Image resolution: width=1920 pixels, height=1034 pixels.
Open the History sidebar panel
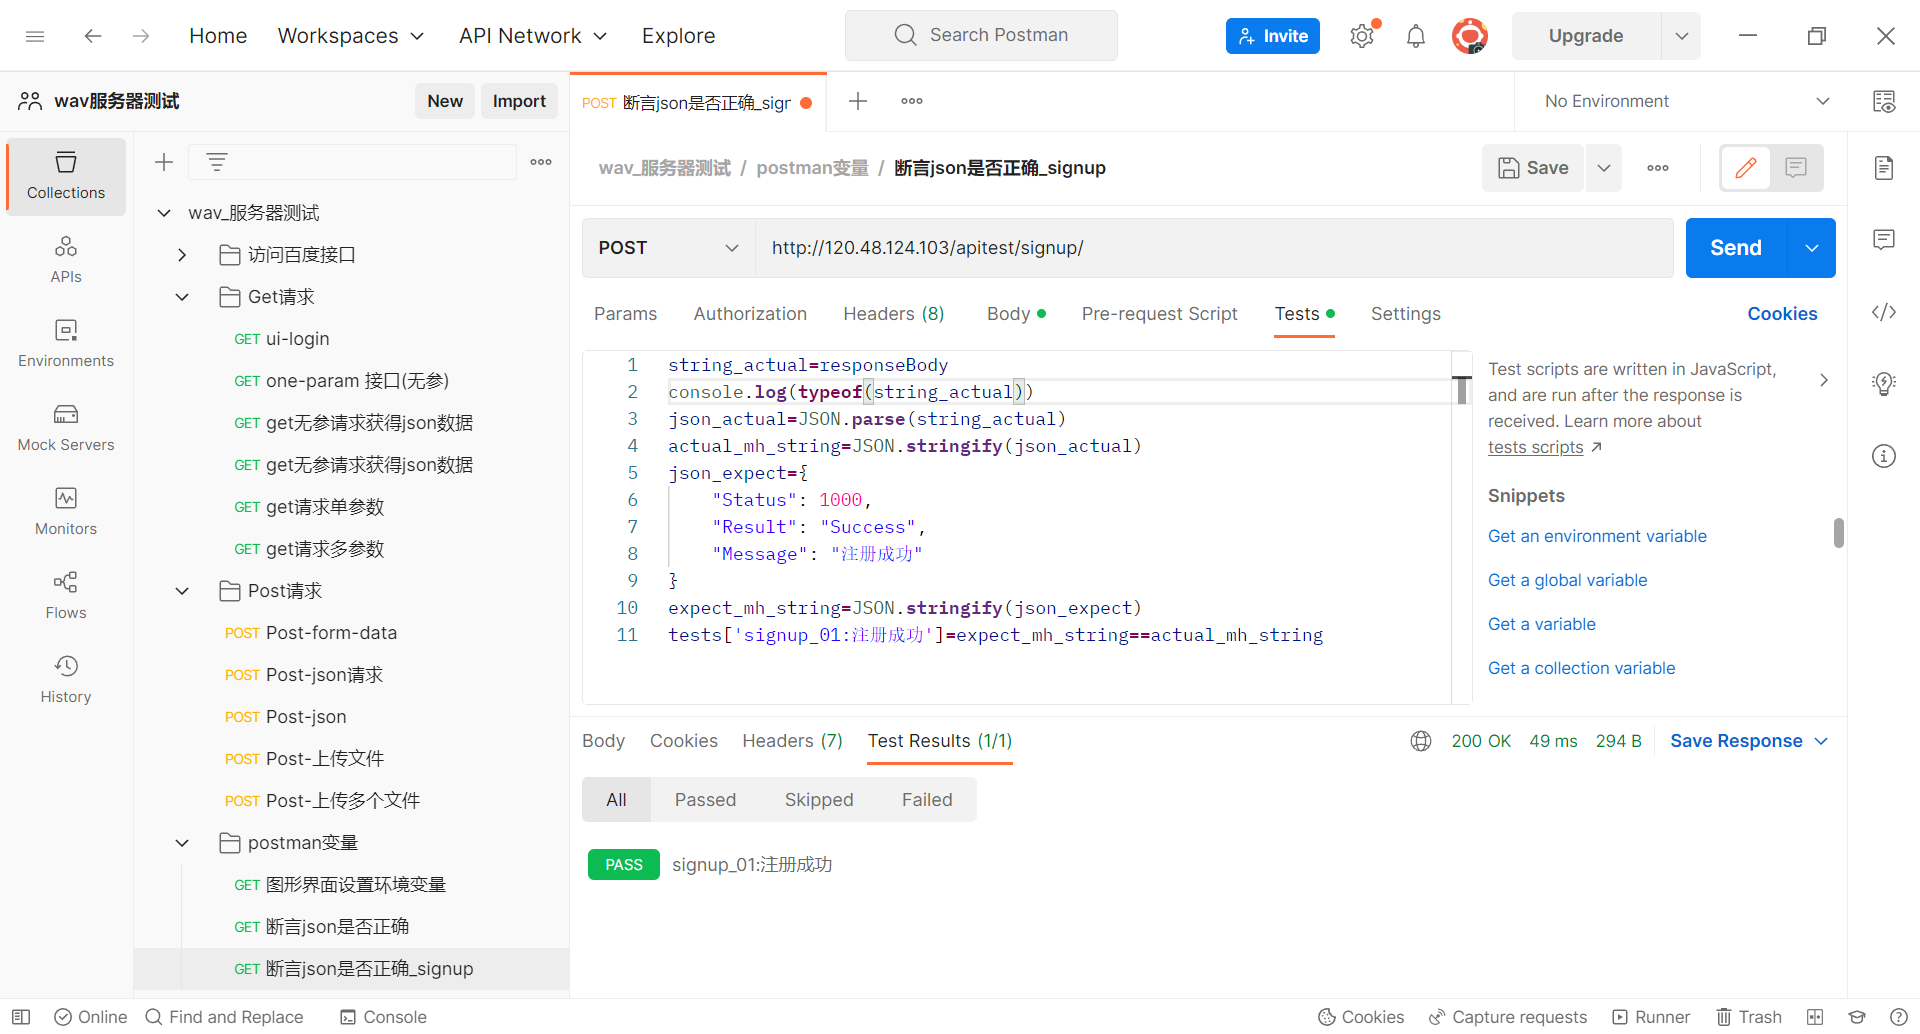[x=66, y=680]
